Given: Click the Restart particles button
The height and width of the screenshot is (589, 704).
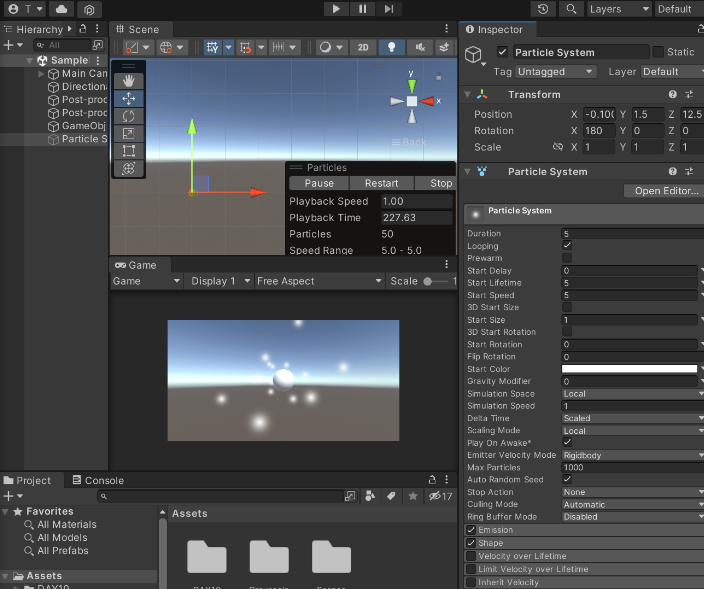Looking at the screenshot, I should [x=381, y=183].
